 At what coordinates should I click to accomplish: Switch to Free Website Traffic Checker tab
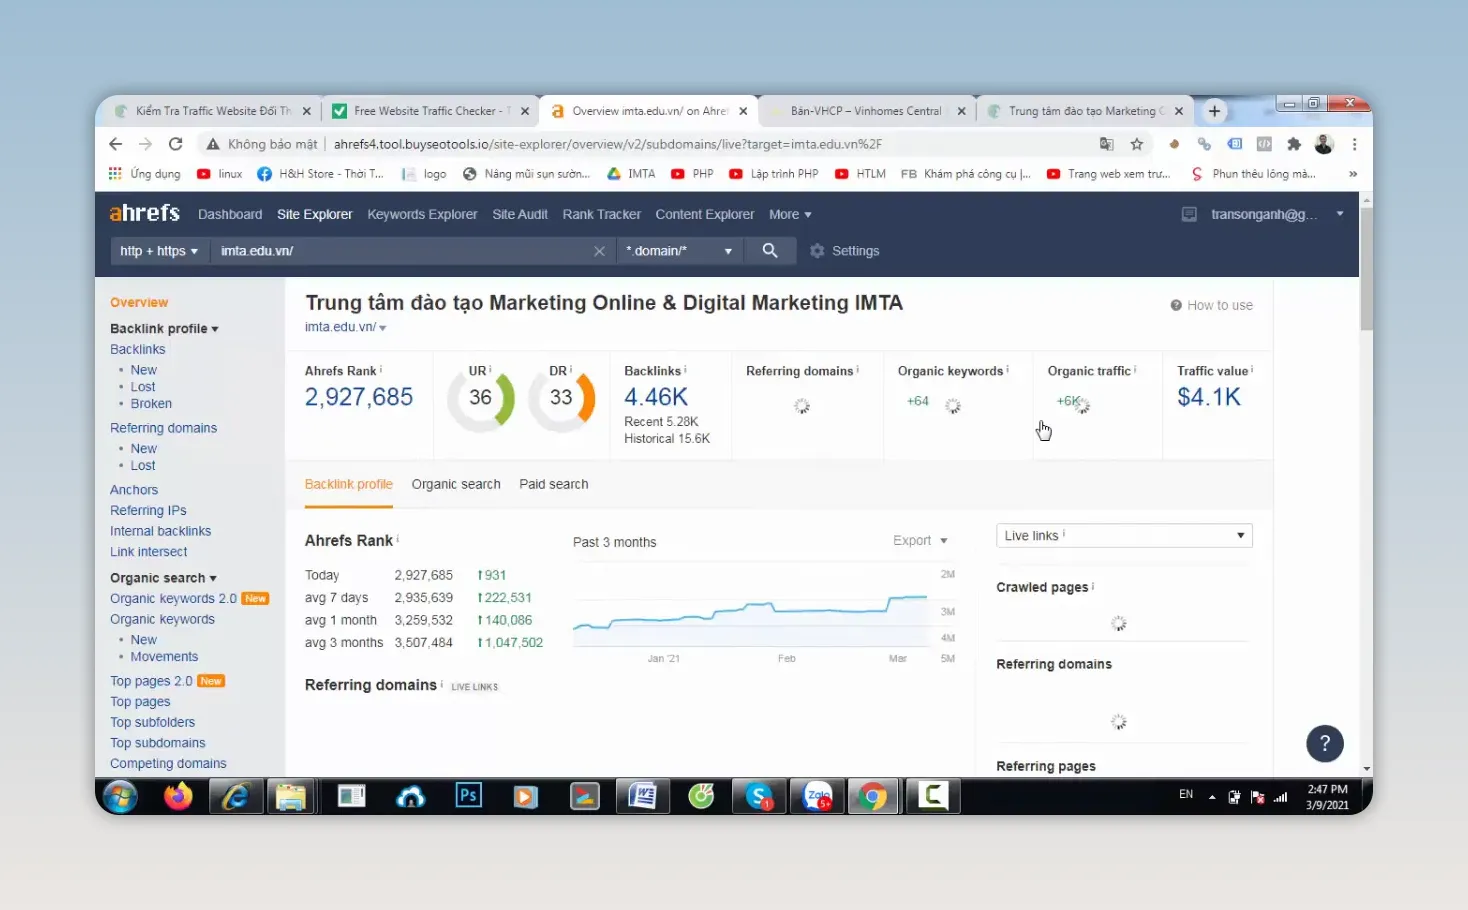coord(430,111)
